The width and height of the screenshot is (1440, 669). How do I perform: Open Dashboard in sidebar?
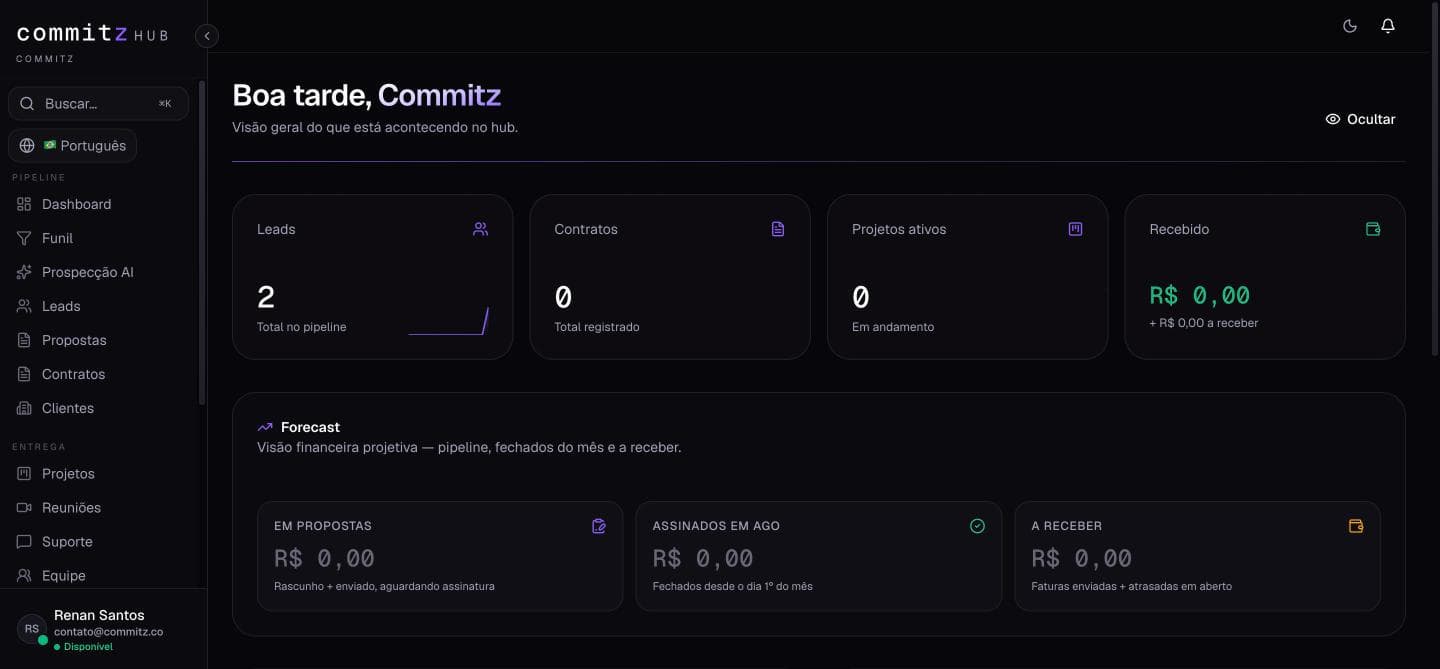(100, 204)
